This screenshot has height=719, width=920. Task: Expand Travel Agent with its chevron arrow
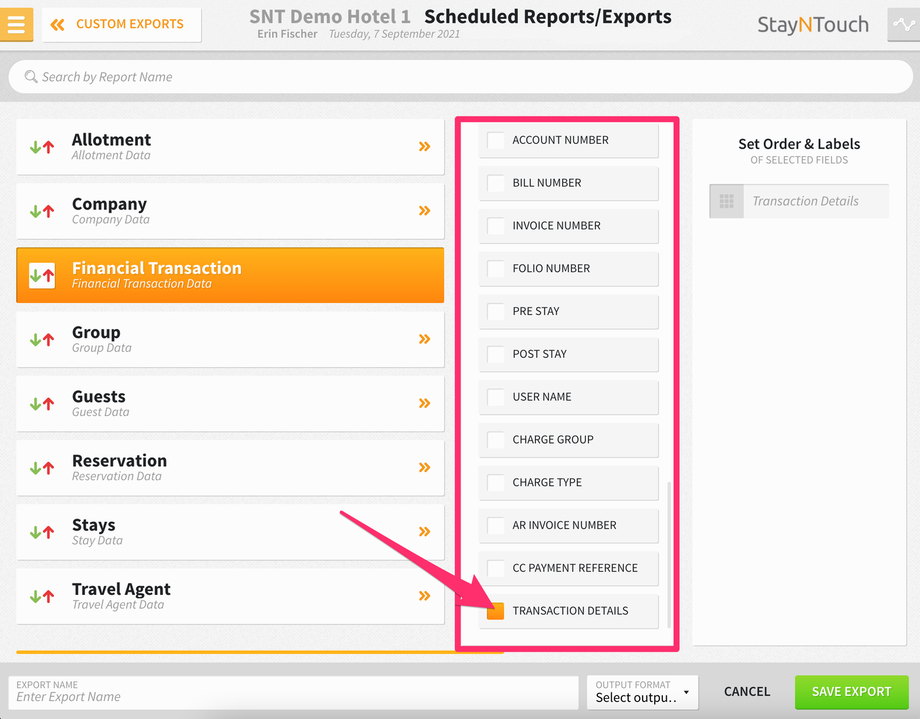coord(425,596)
